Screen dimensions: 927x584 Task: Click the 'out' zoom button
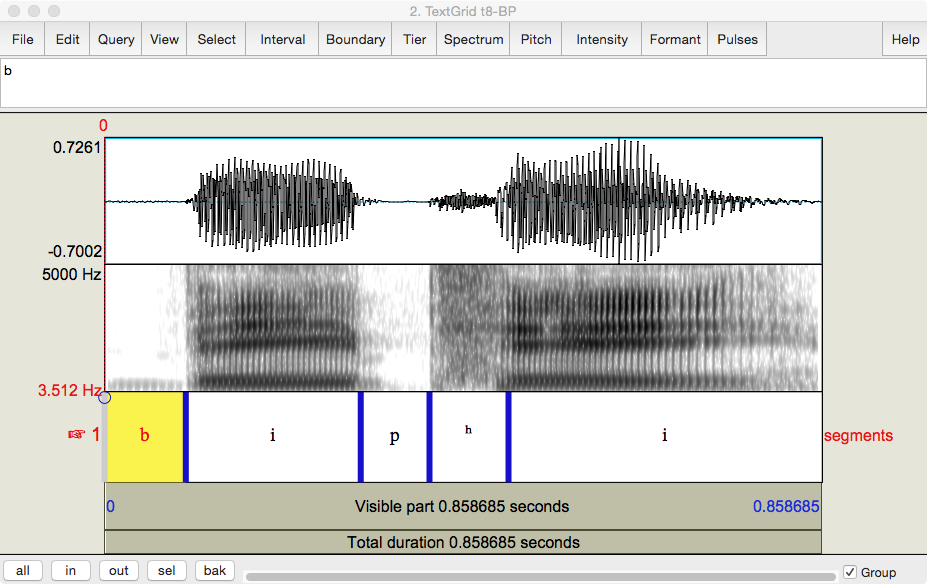(x=118, y=570)
